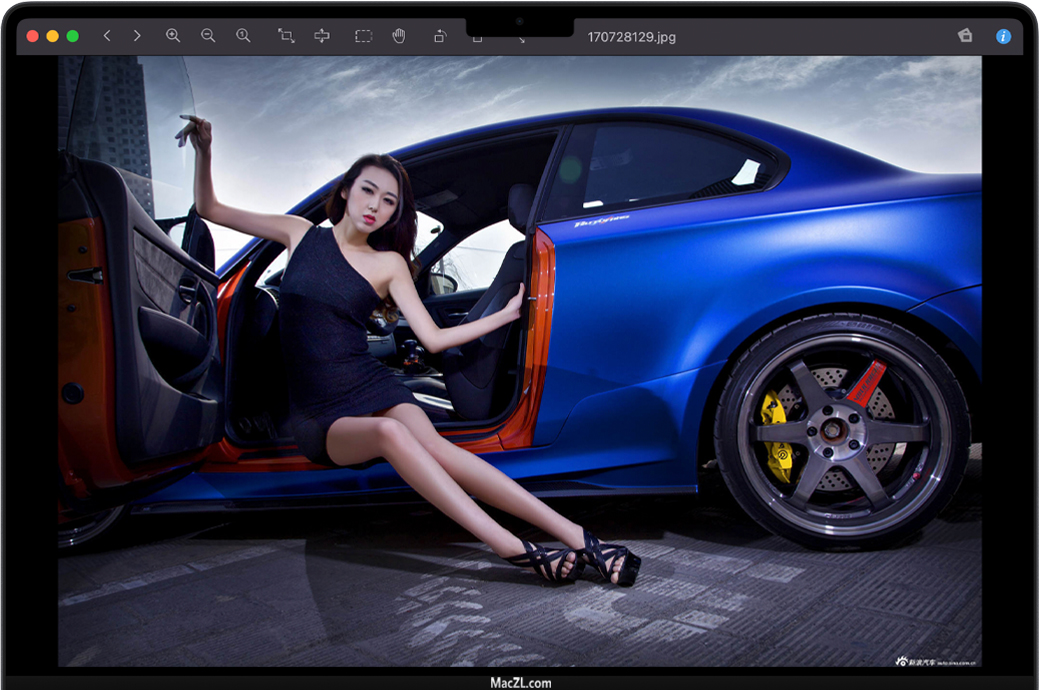Screen dimensions: 1040x690
Task: Open the eraser-shaped tool at top right
Action: pyautogui.click(x=965, y=36)
